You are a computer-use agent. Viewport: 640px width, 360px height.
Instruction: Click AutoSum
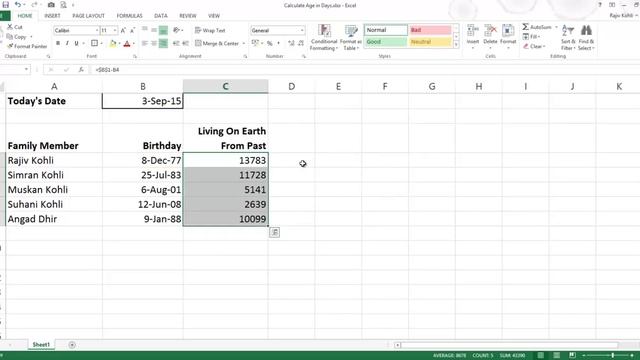537,27
